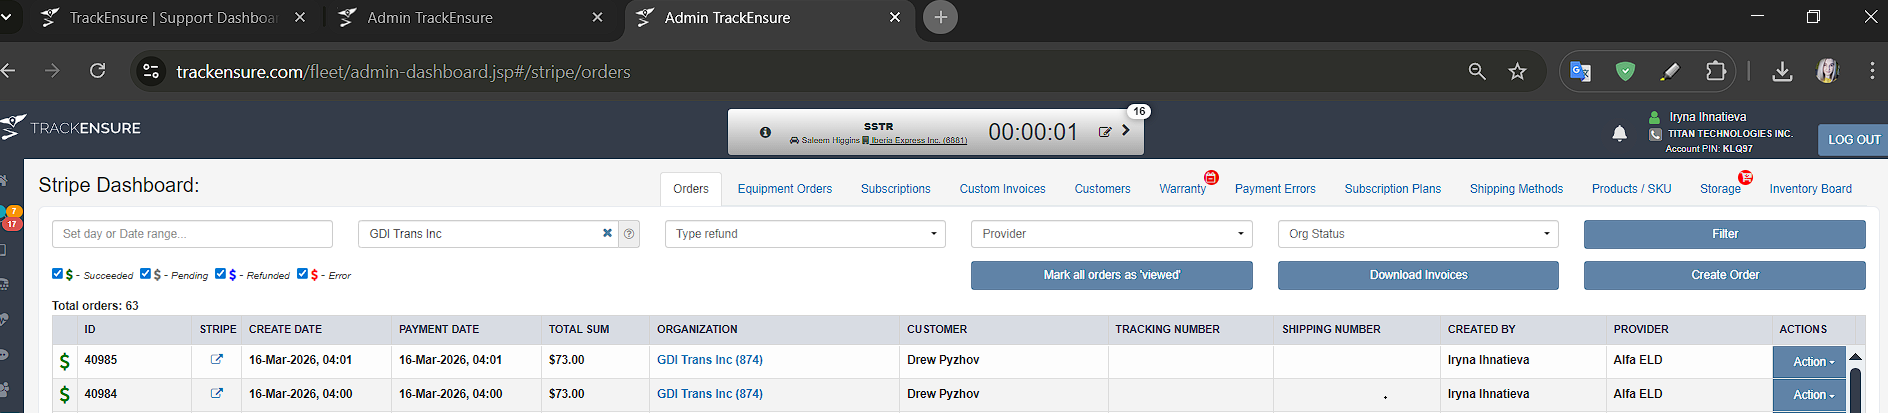
Task: Uncheck the Pending orders checkbox
Action: [x=146, y=274]
